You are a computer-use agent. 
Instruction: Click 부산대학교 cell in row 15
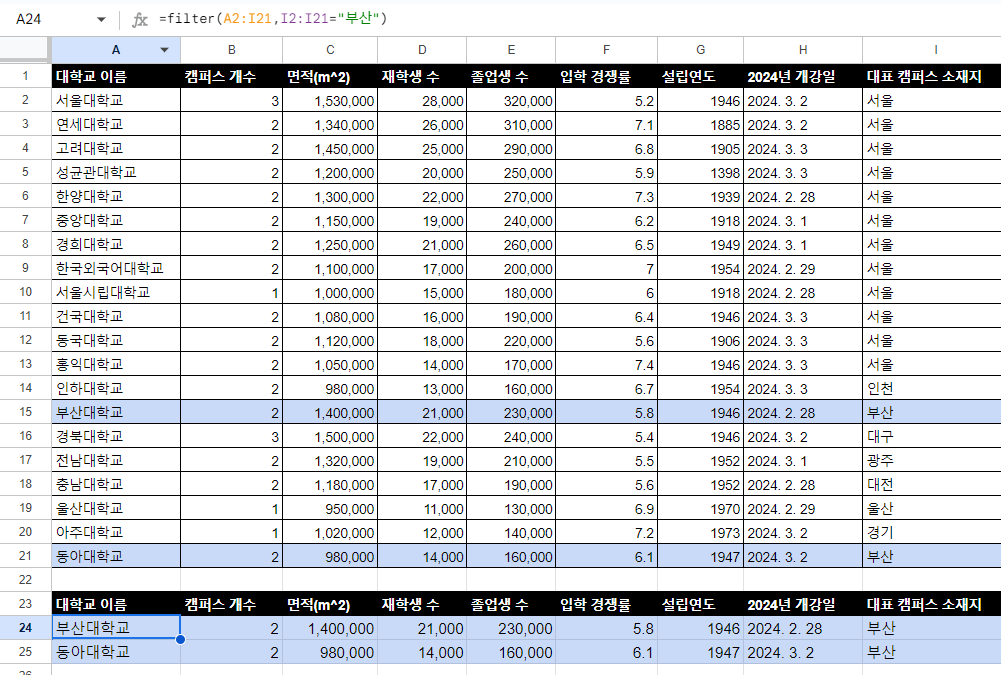point(116,412)
